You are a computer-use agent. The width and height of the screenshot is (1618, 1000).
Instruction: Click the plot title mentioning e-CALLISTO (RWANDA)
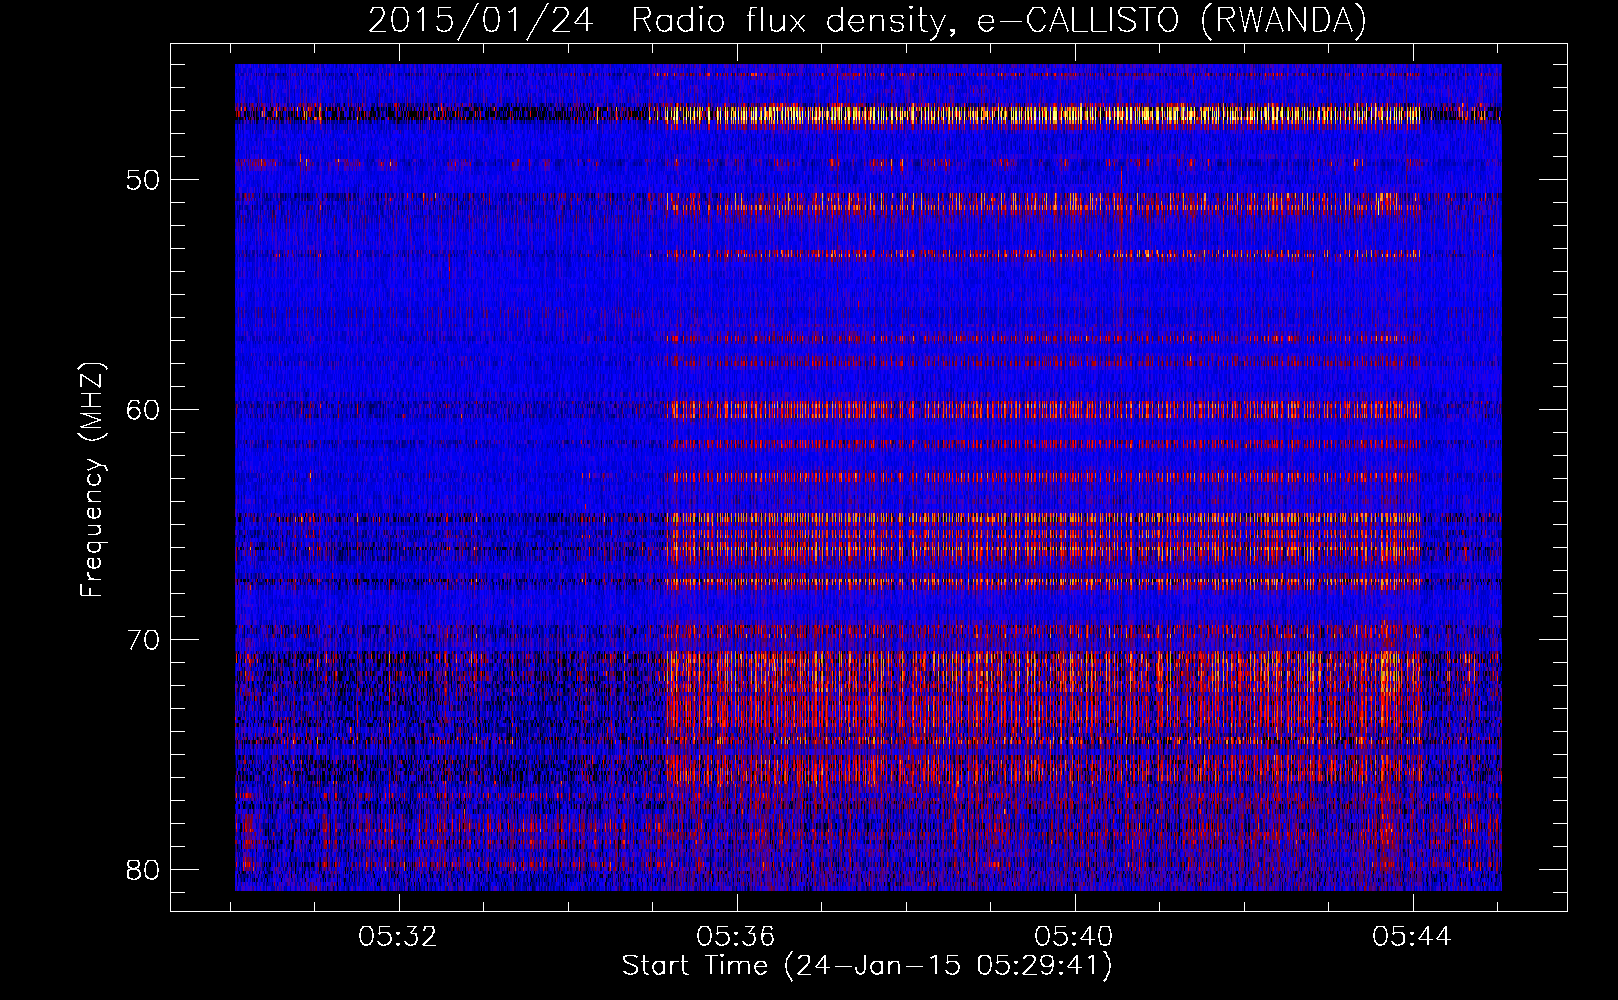pyautogui.click(x=867, y=21)
